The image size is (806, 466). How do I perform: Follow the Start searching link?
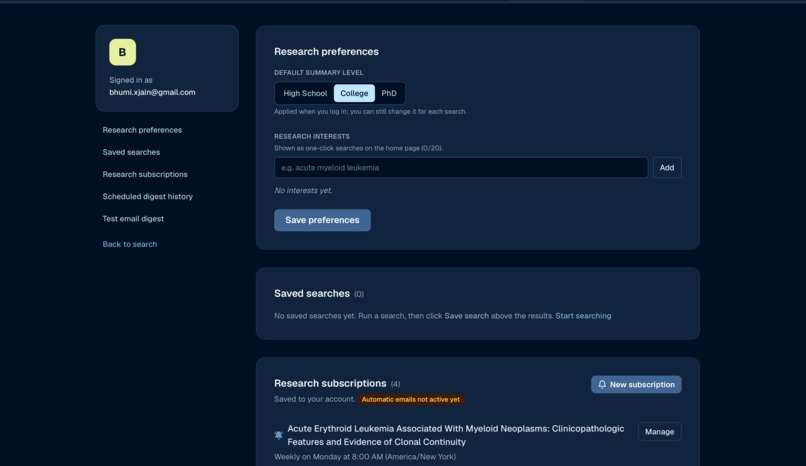pos(583,316)
